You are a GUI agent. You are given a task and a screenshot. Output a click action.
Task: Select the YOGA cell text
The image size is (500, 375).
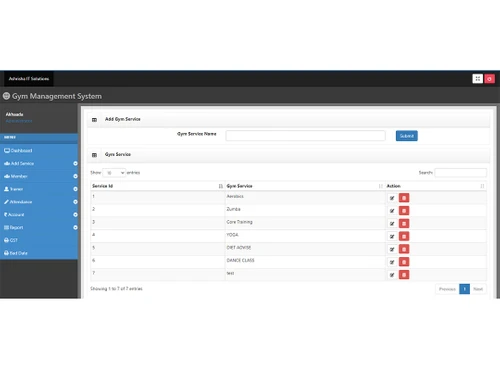pyautogui.click(x=232, y=235)
